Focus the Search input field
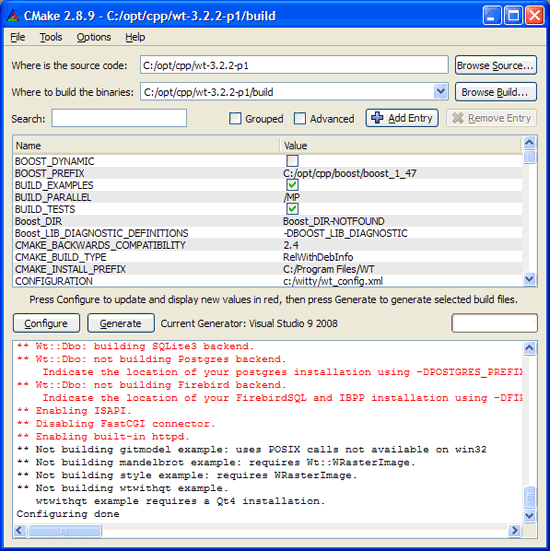550x551 pixels. (119, 118)
